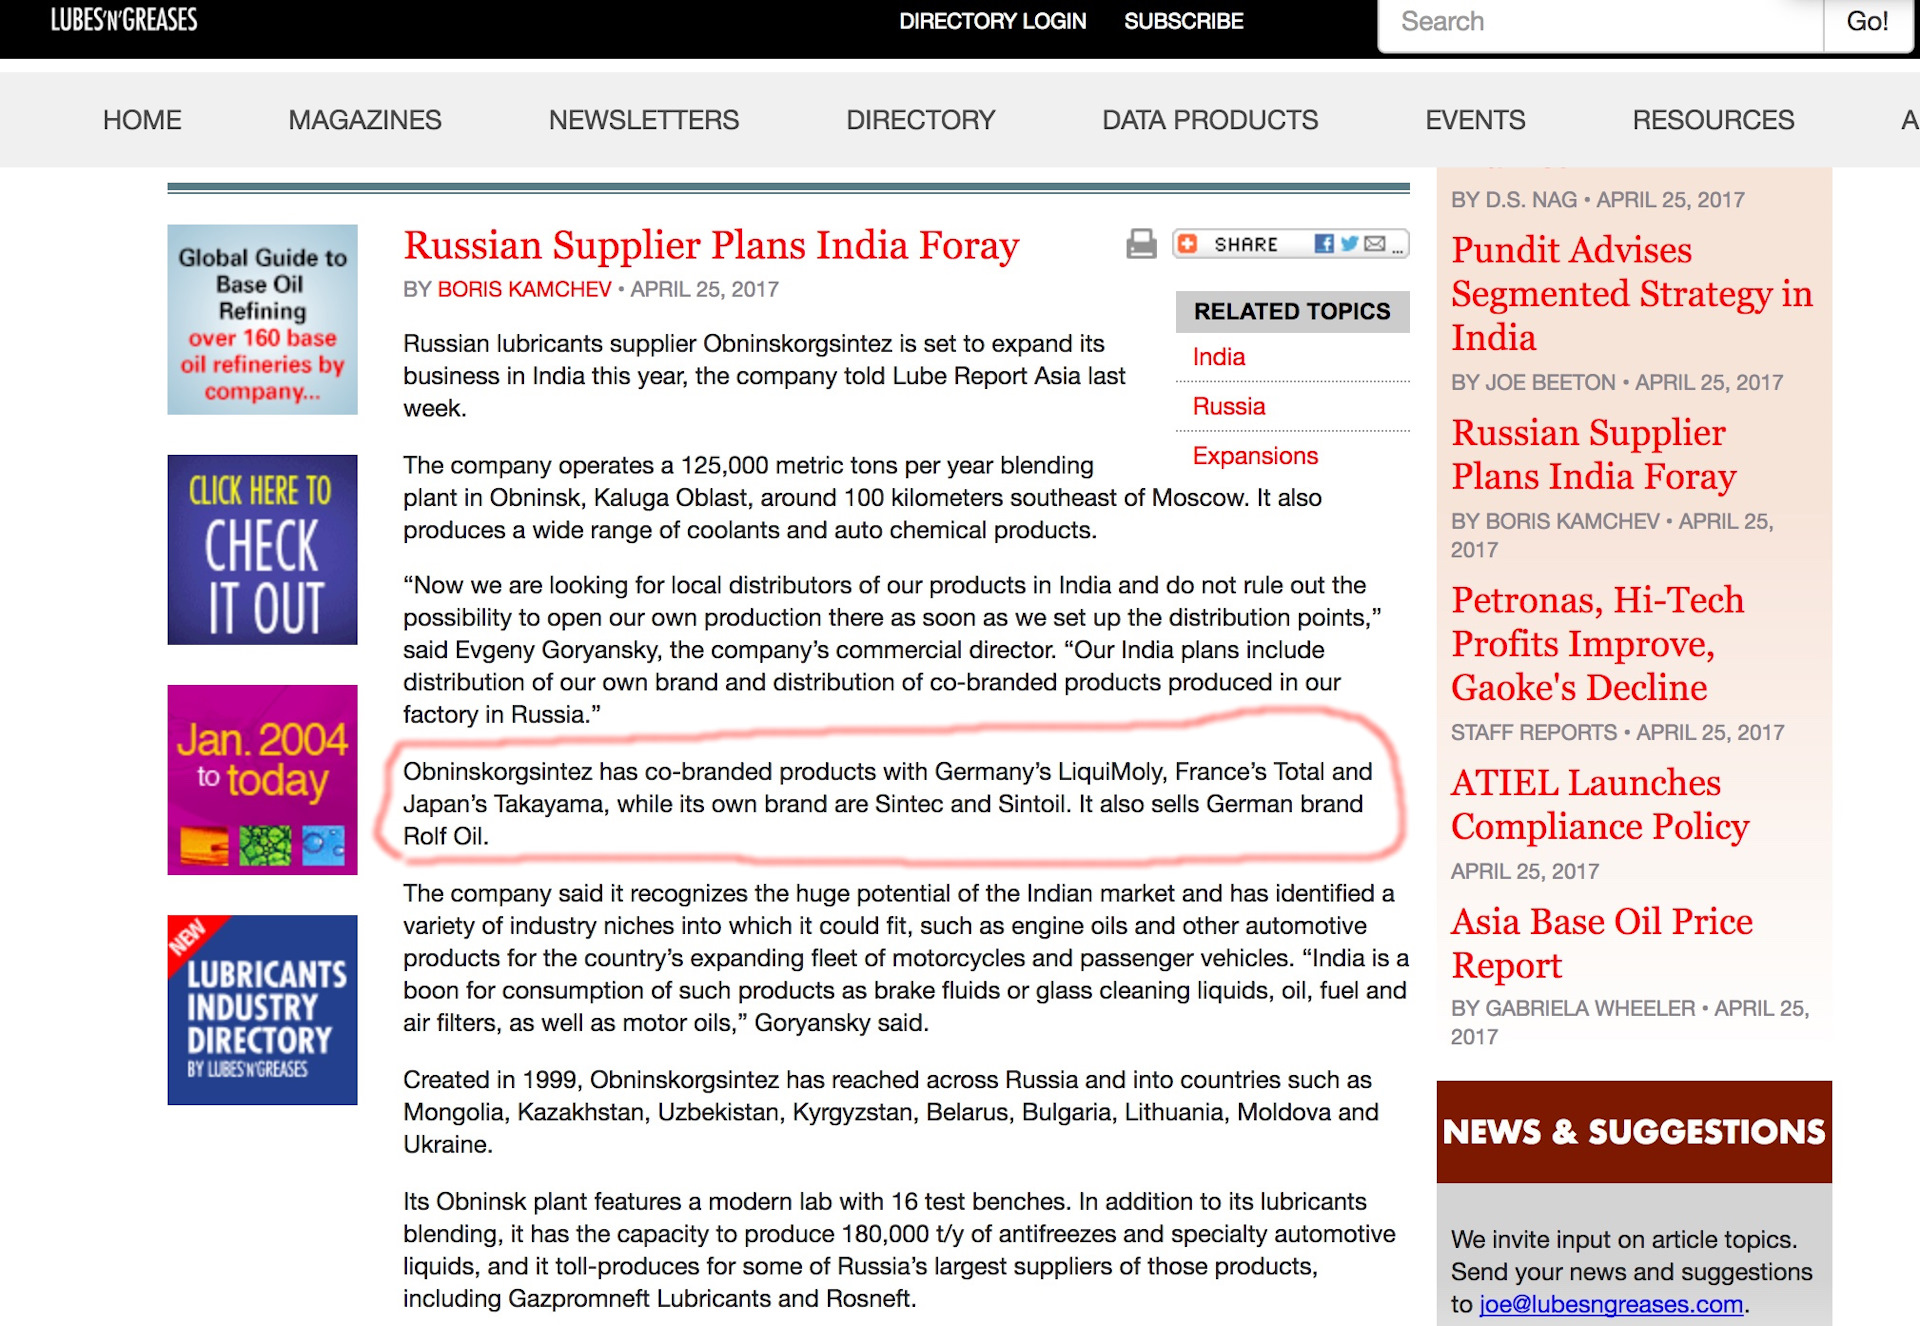Click the RELATED TOPICS header
The image size is (1920, 1326).
1292,311
